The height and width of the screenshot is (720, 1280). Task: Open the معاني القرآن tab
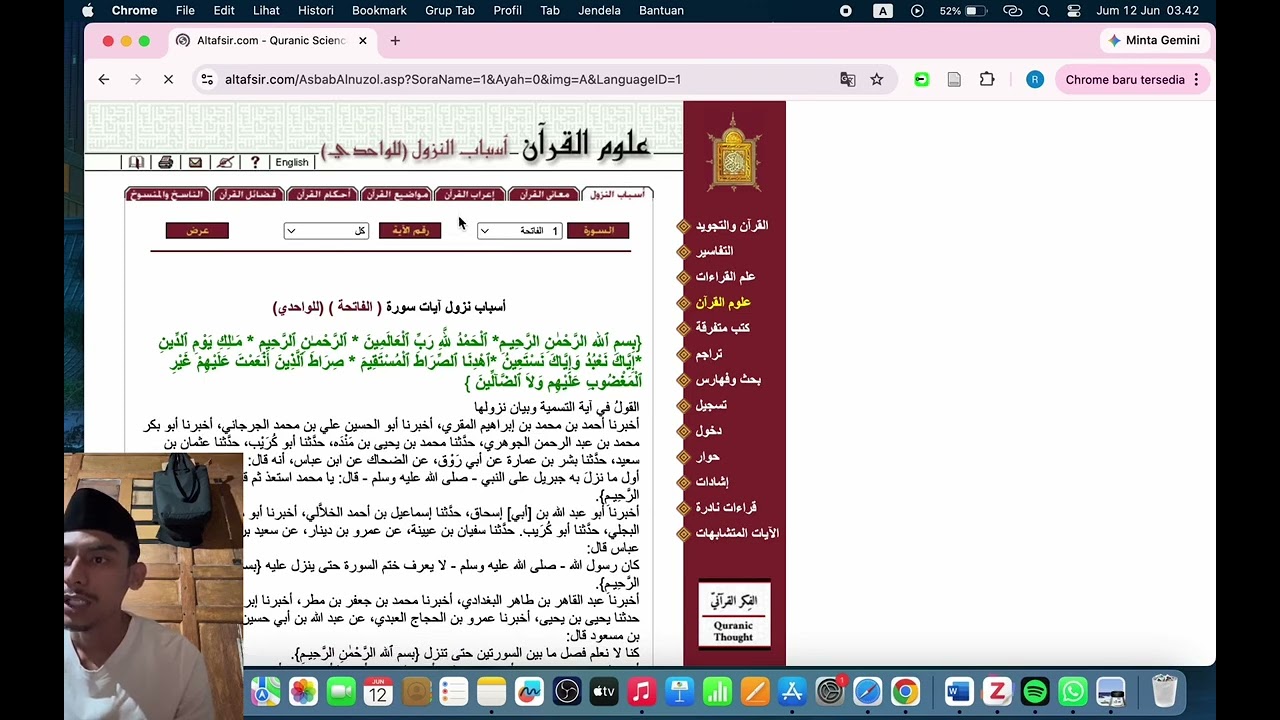click(x=544, y=194)
